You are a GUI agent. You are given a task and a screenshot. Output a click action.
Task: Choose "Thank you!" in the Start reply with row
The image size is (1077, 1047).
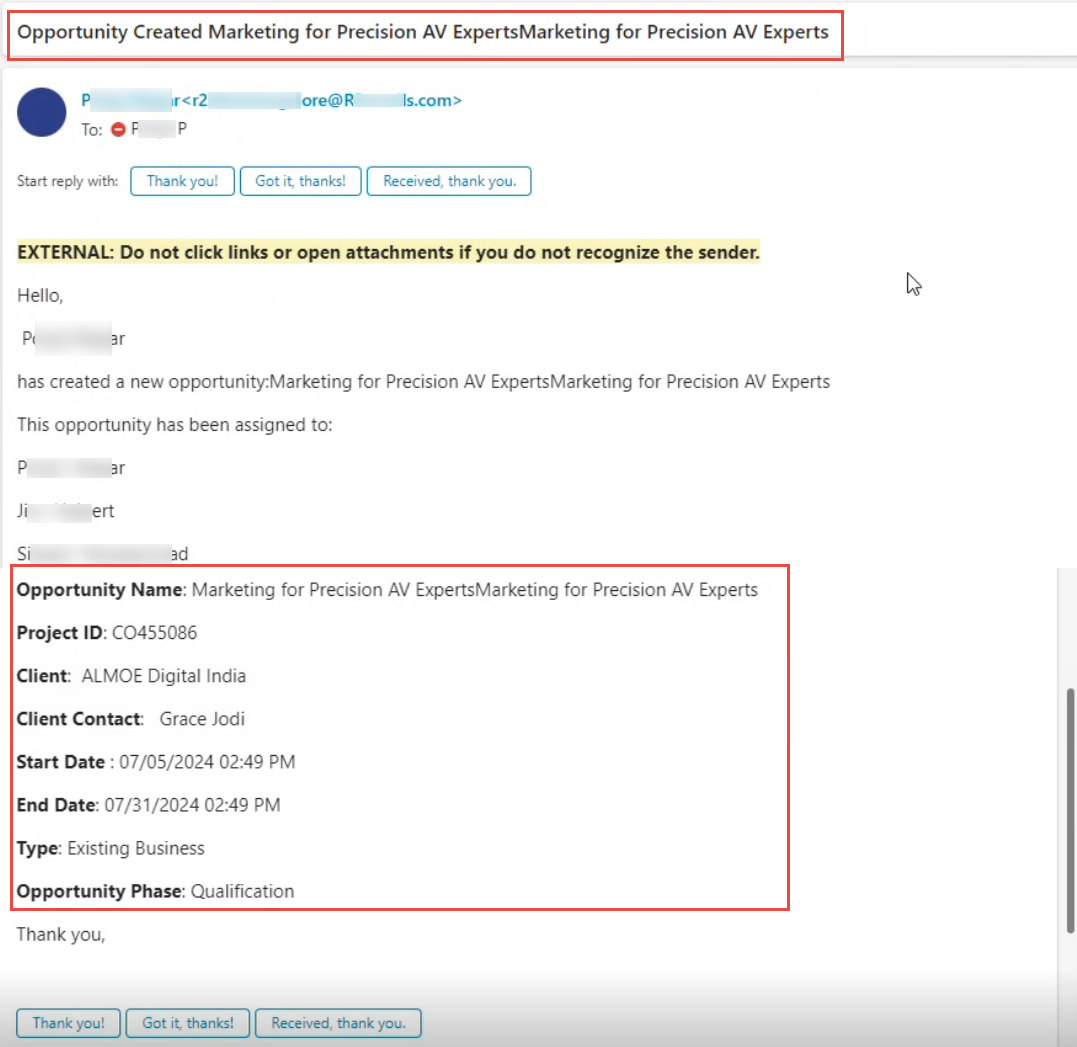tap(182, 181)
